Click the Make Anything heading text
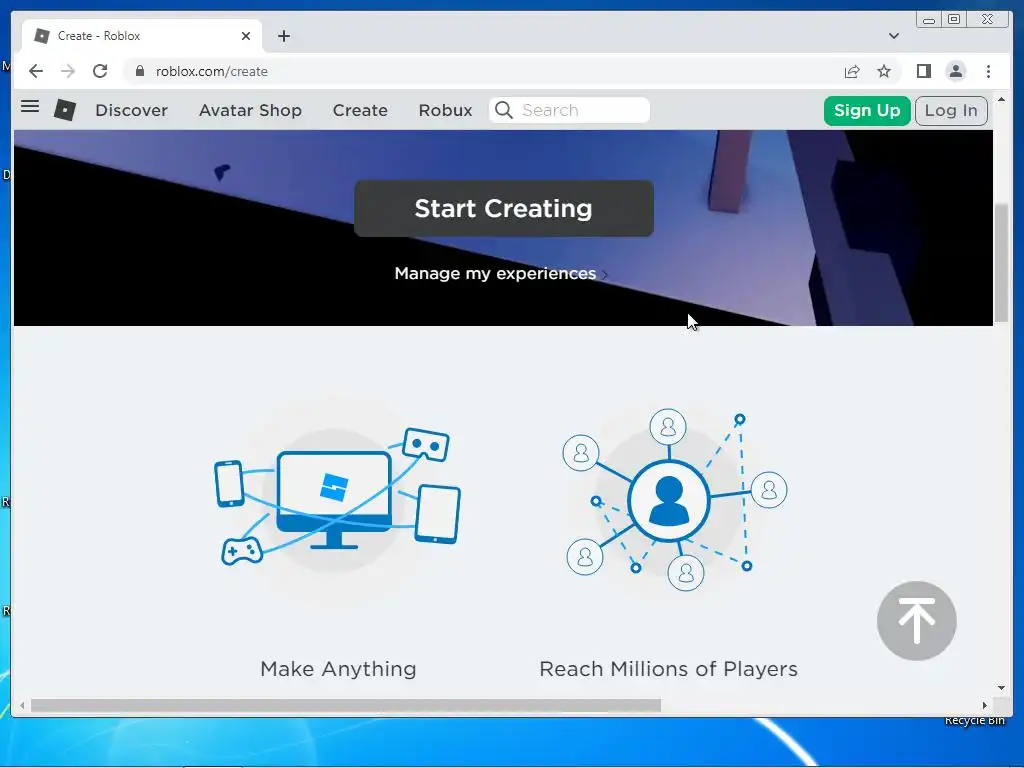 pos(338,669)
